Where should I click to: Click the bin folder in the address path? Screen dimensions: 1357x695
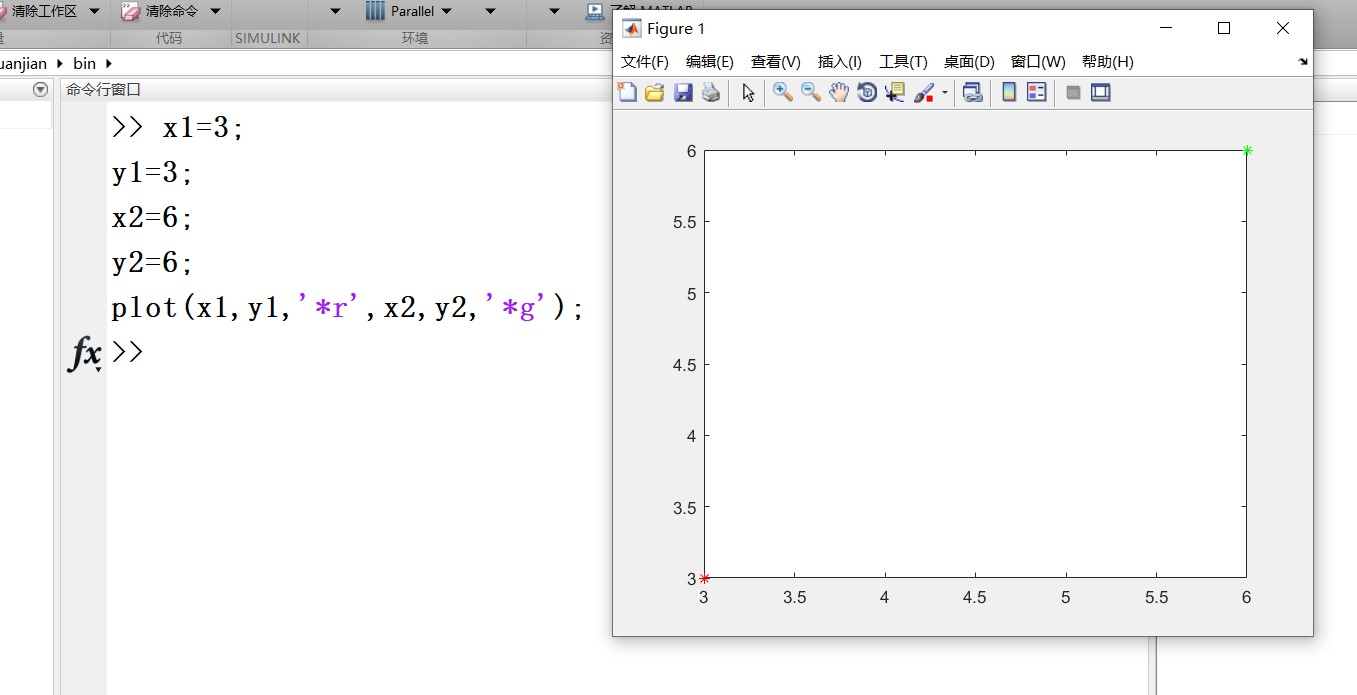click(x=84, y=64)
